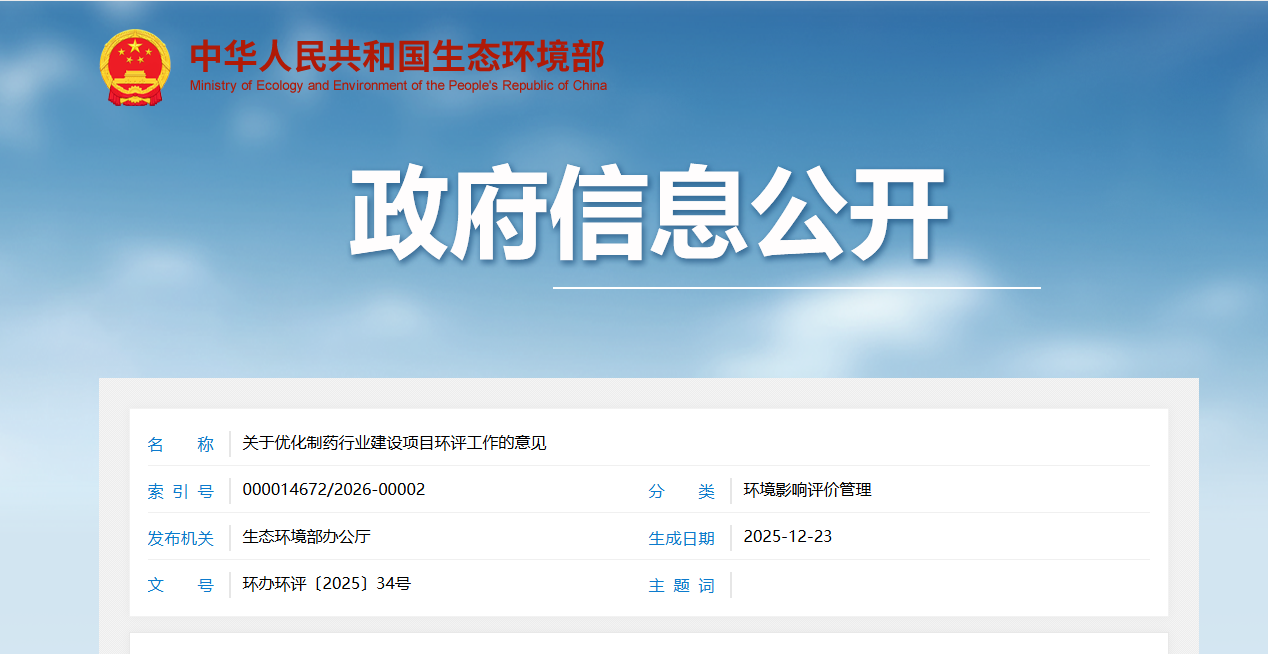Click the 名称 field label
Viewport: 1268px width, 654px height.
(181, 444)
